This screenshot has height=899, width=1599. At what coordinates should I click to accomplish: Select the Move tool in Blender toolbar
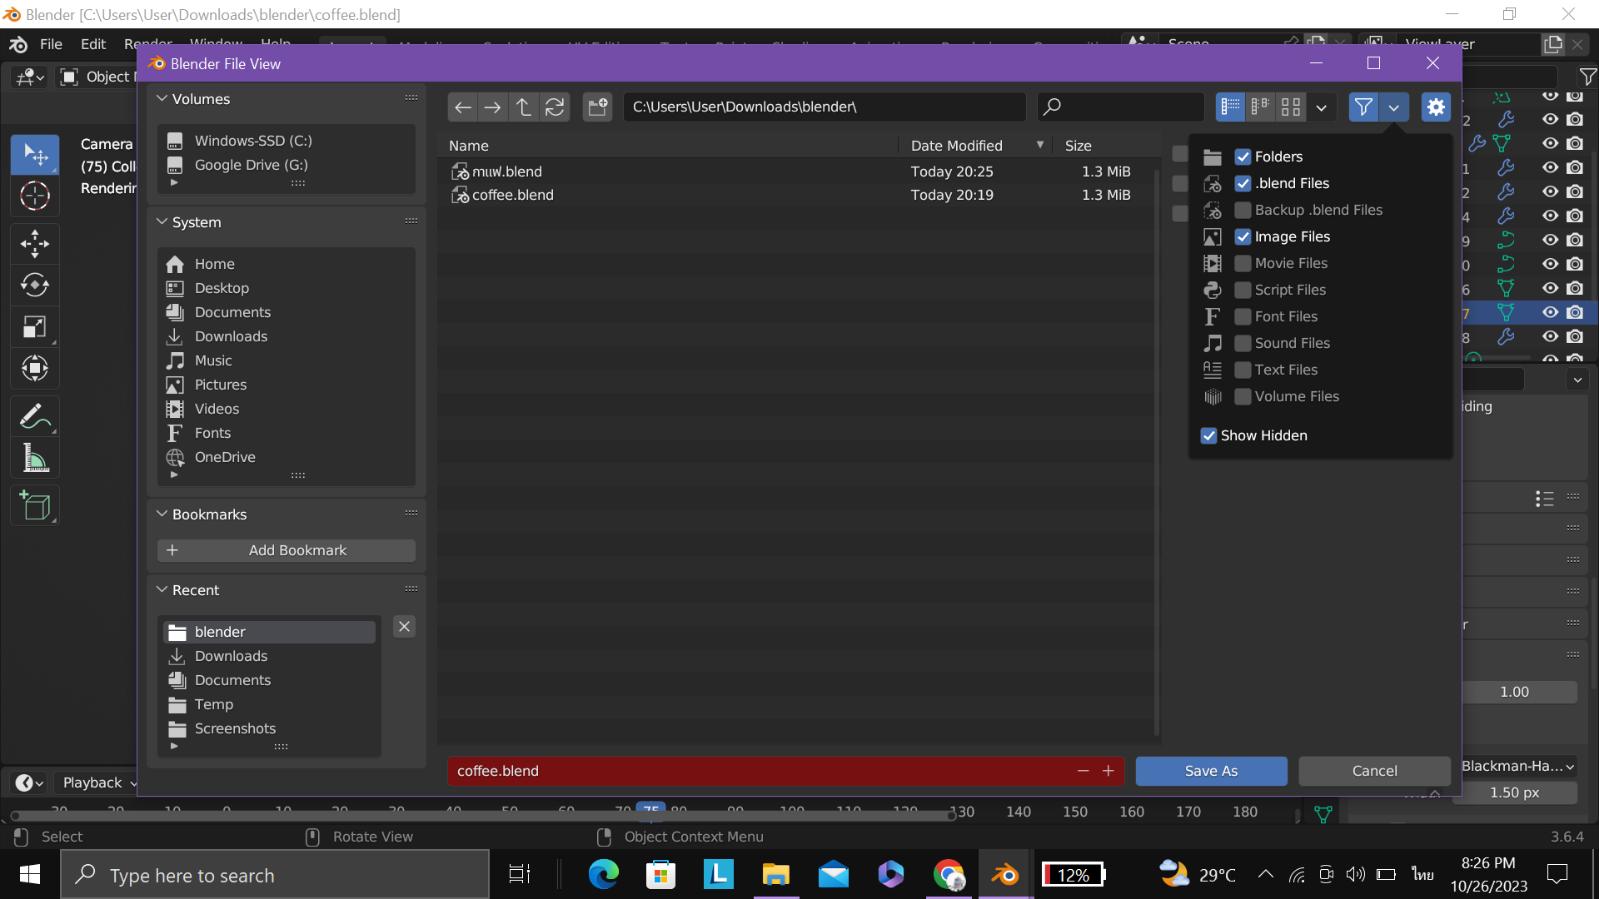click(35, 243)
